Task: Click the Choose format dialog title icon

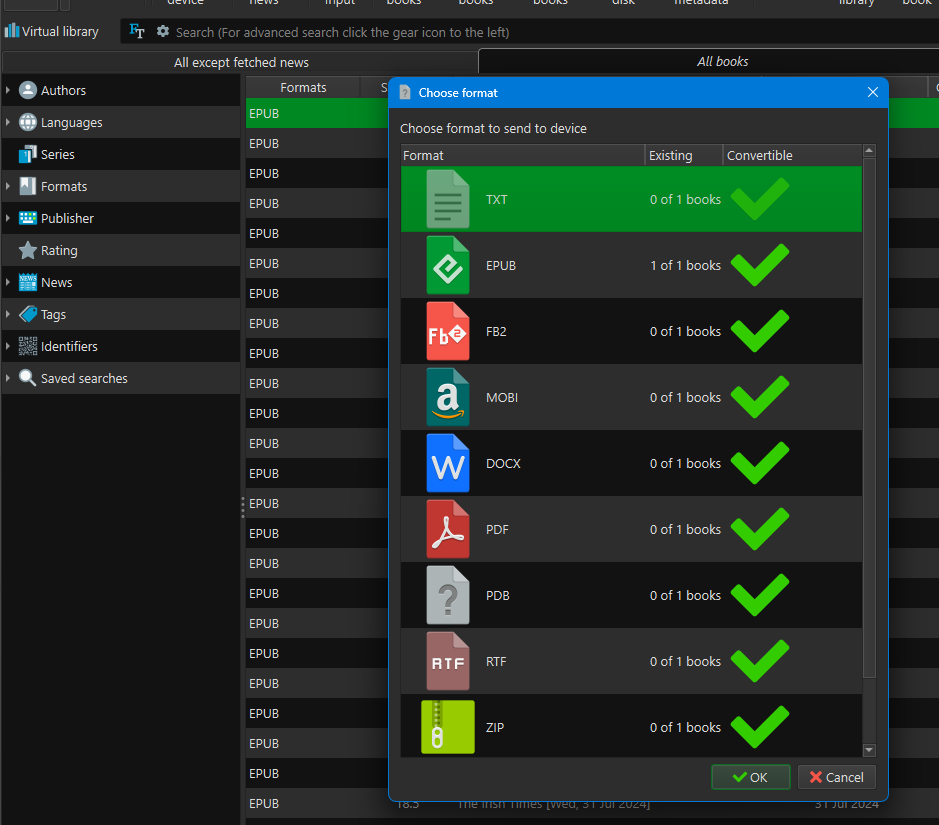Action: point(405,92)
